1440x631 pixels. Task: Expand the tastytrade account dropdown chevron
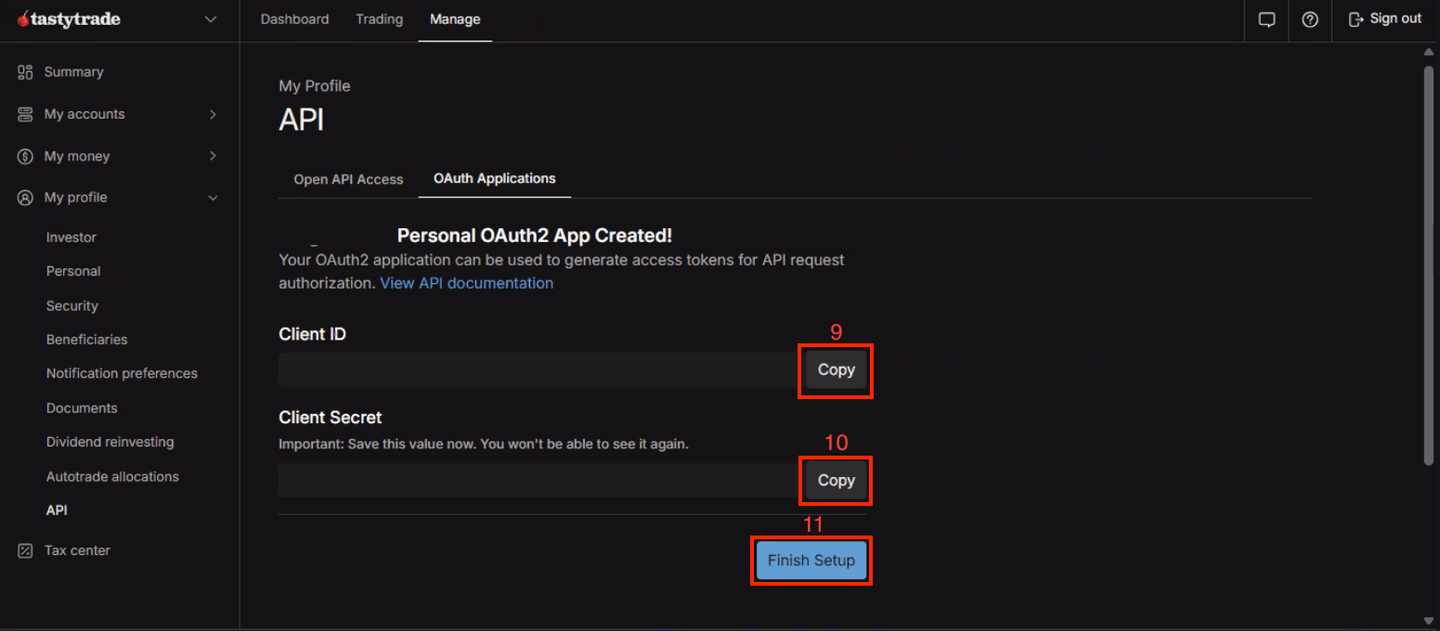click(x=210, y=19)
